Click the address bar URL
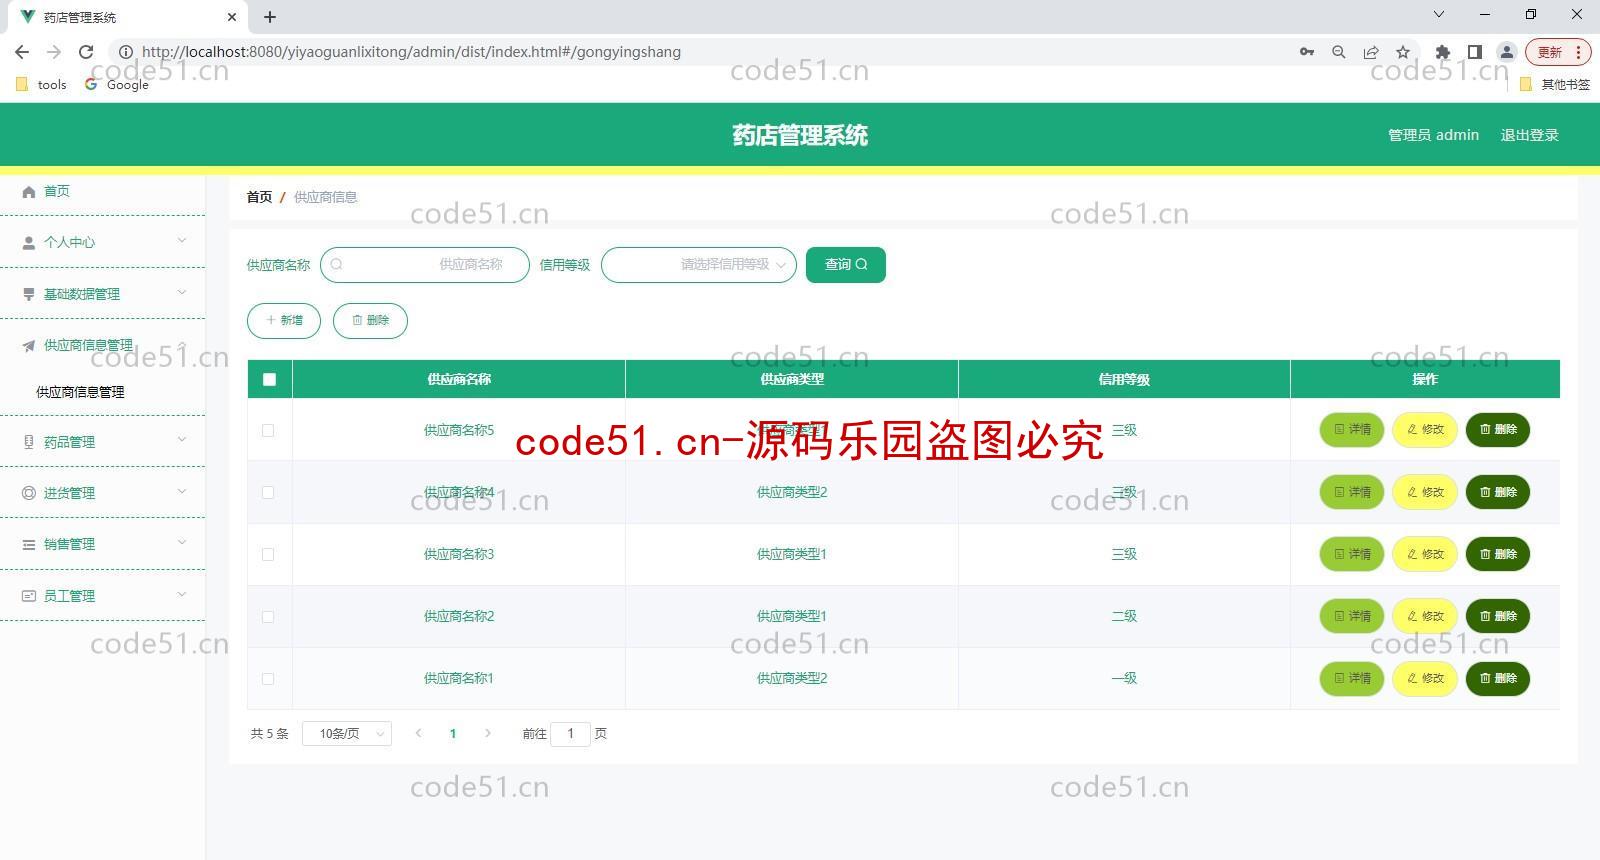Image resolution: width=1600 pixels, height=860 pixels. tap(411, 52)
